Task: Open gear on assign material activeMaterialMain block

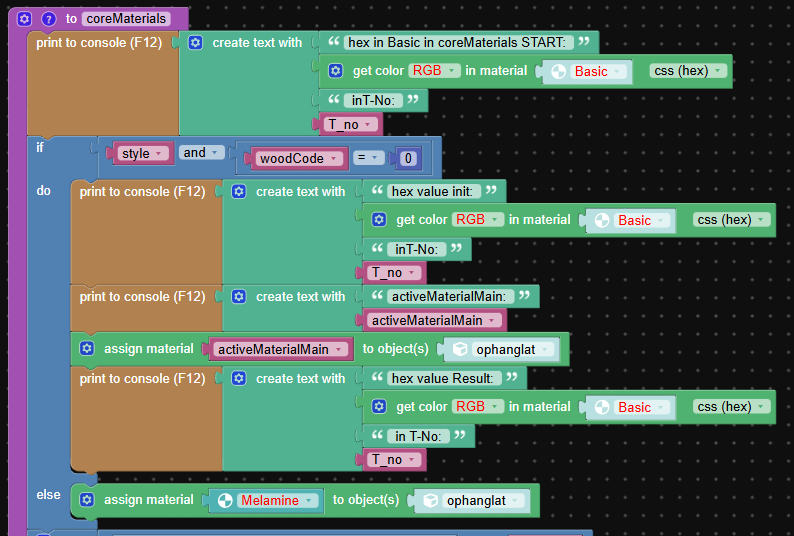Action: point(87,348)
